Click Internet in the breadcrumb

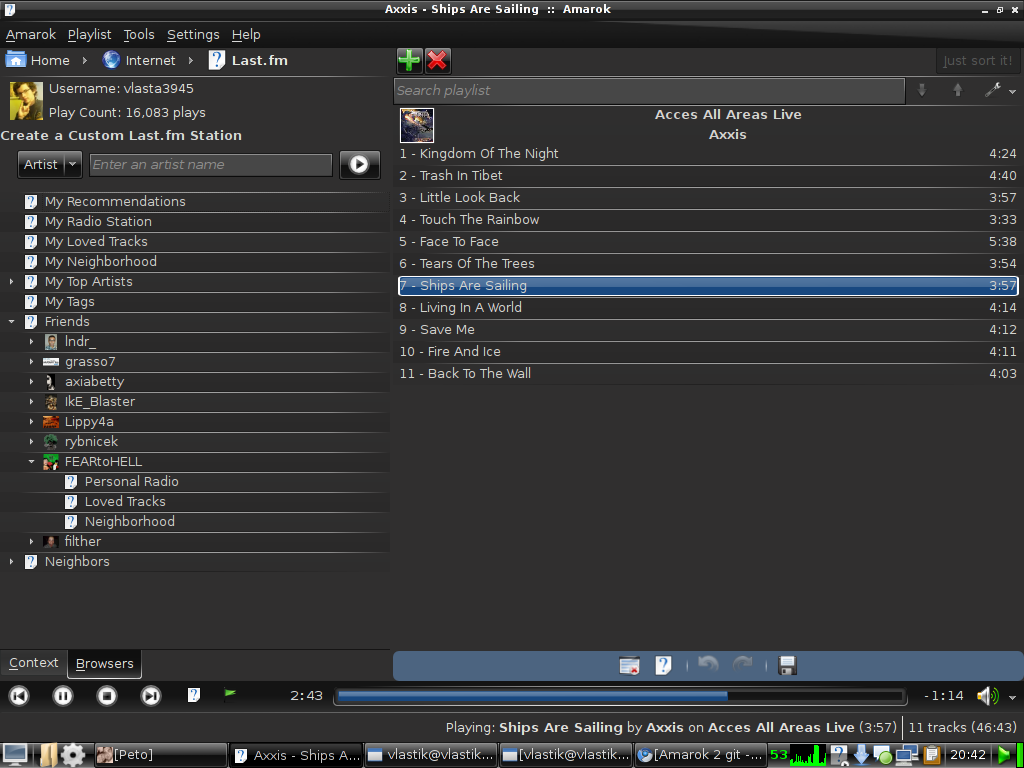(150, 60)
